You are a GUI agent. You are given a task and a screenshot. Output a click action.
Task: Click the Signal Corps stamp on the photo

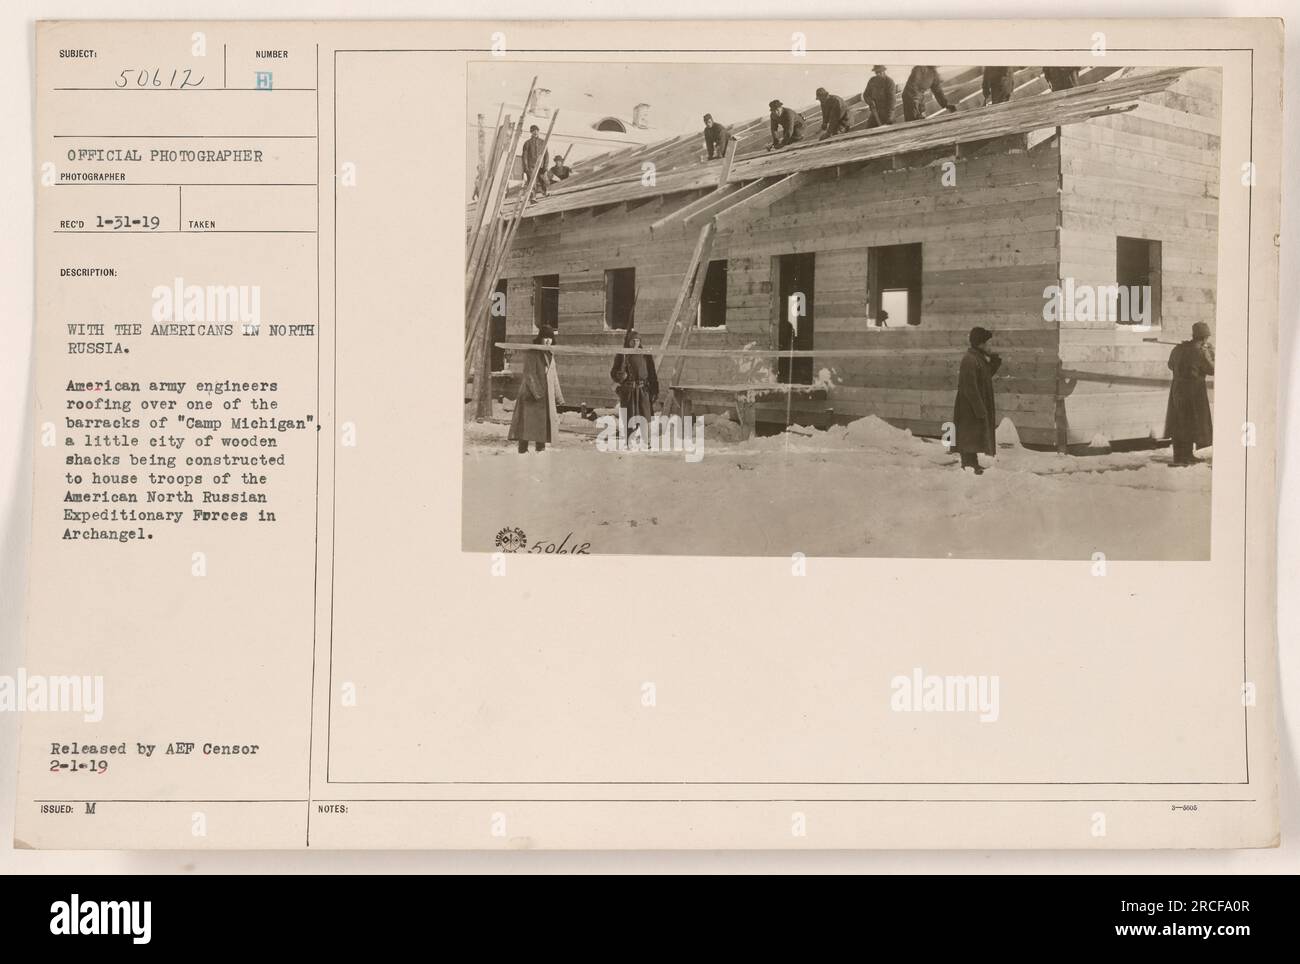[511, 541]
